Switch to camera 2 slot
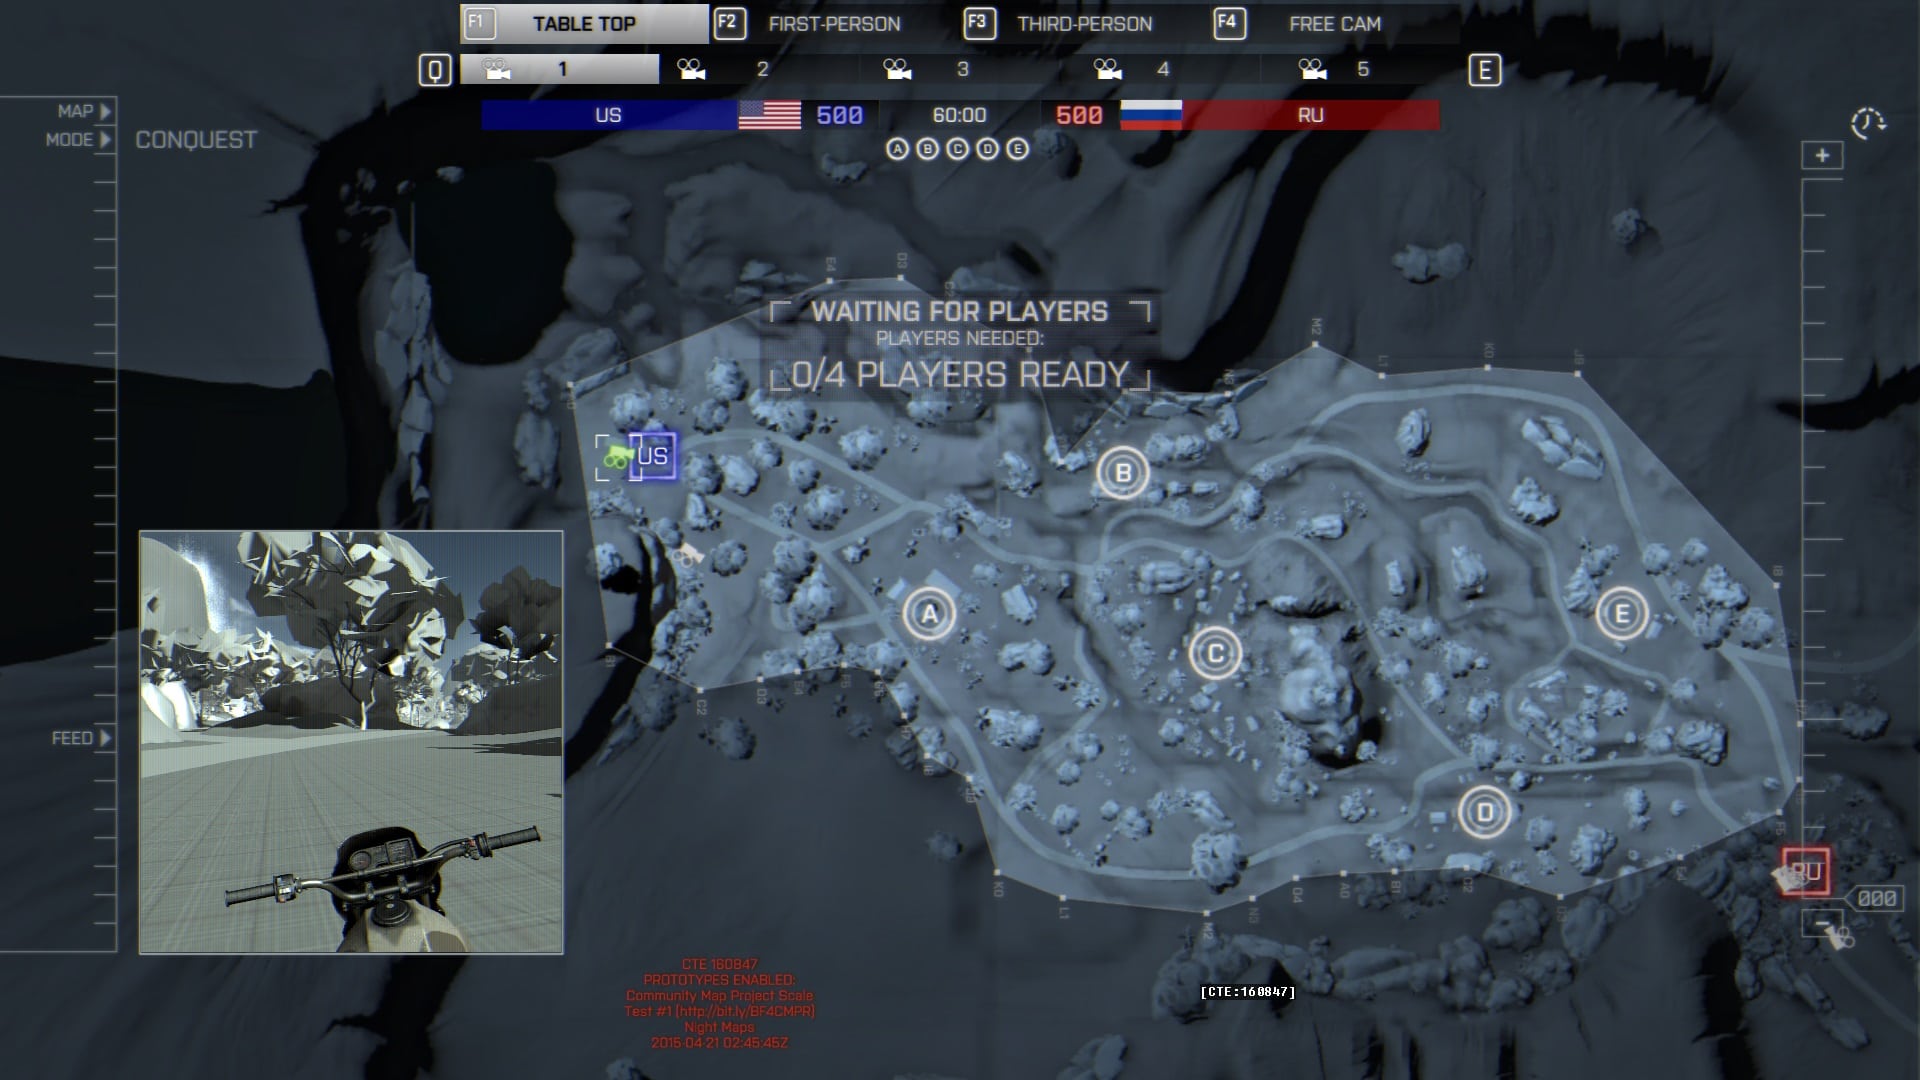The width and height of the screenshot is (1920, 1080). tap(760, 69)
